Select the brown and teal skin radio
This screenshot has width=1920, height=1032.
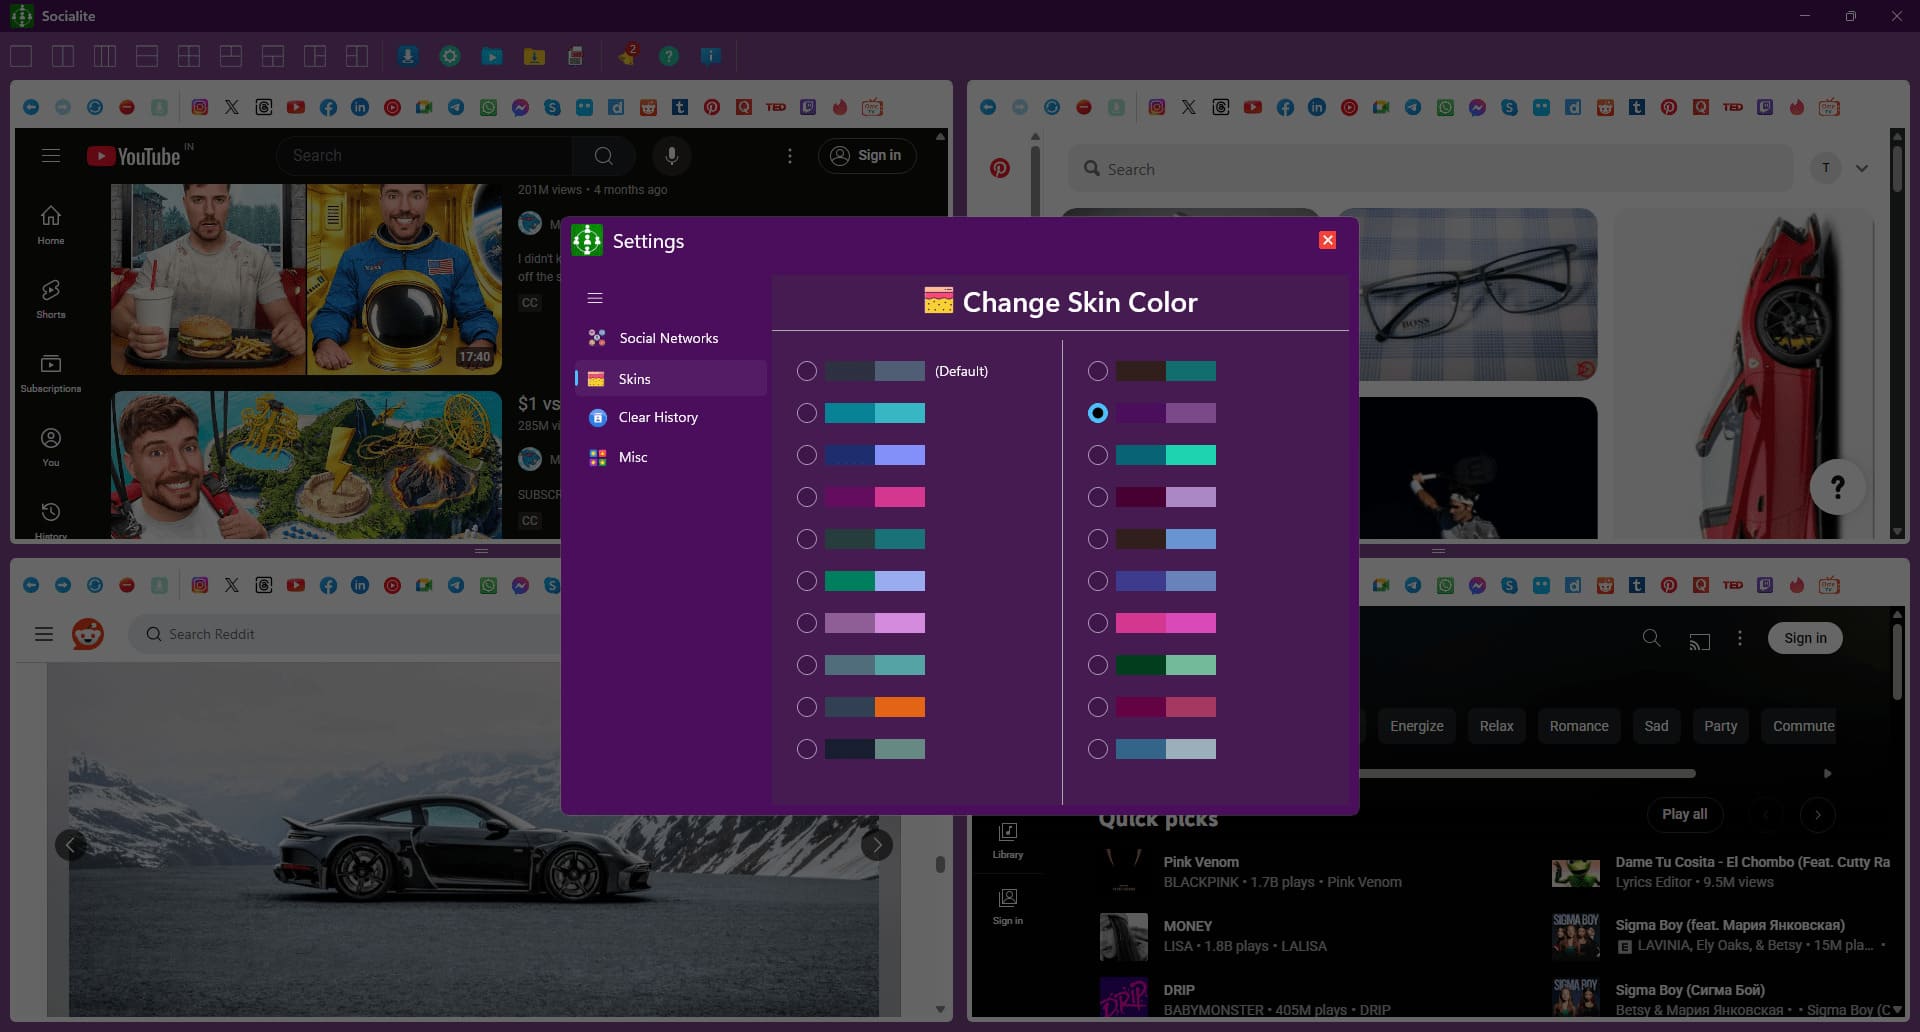tap(1098, 371)
